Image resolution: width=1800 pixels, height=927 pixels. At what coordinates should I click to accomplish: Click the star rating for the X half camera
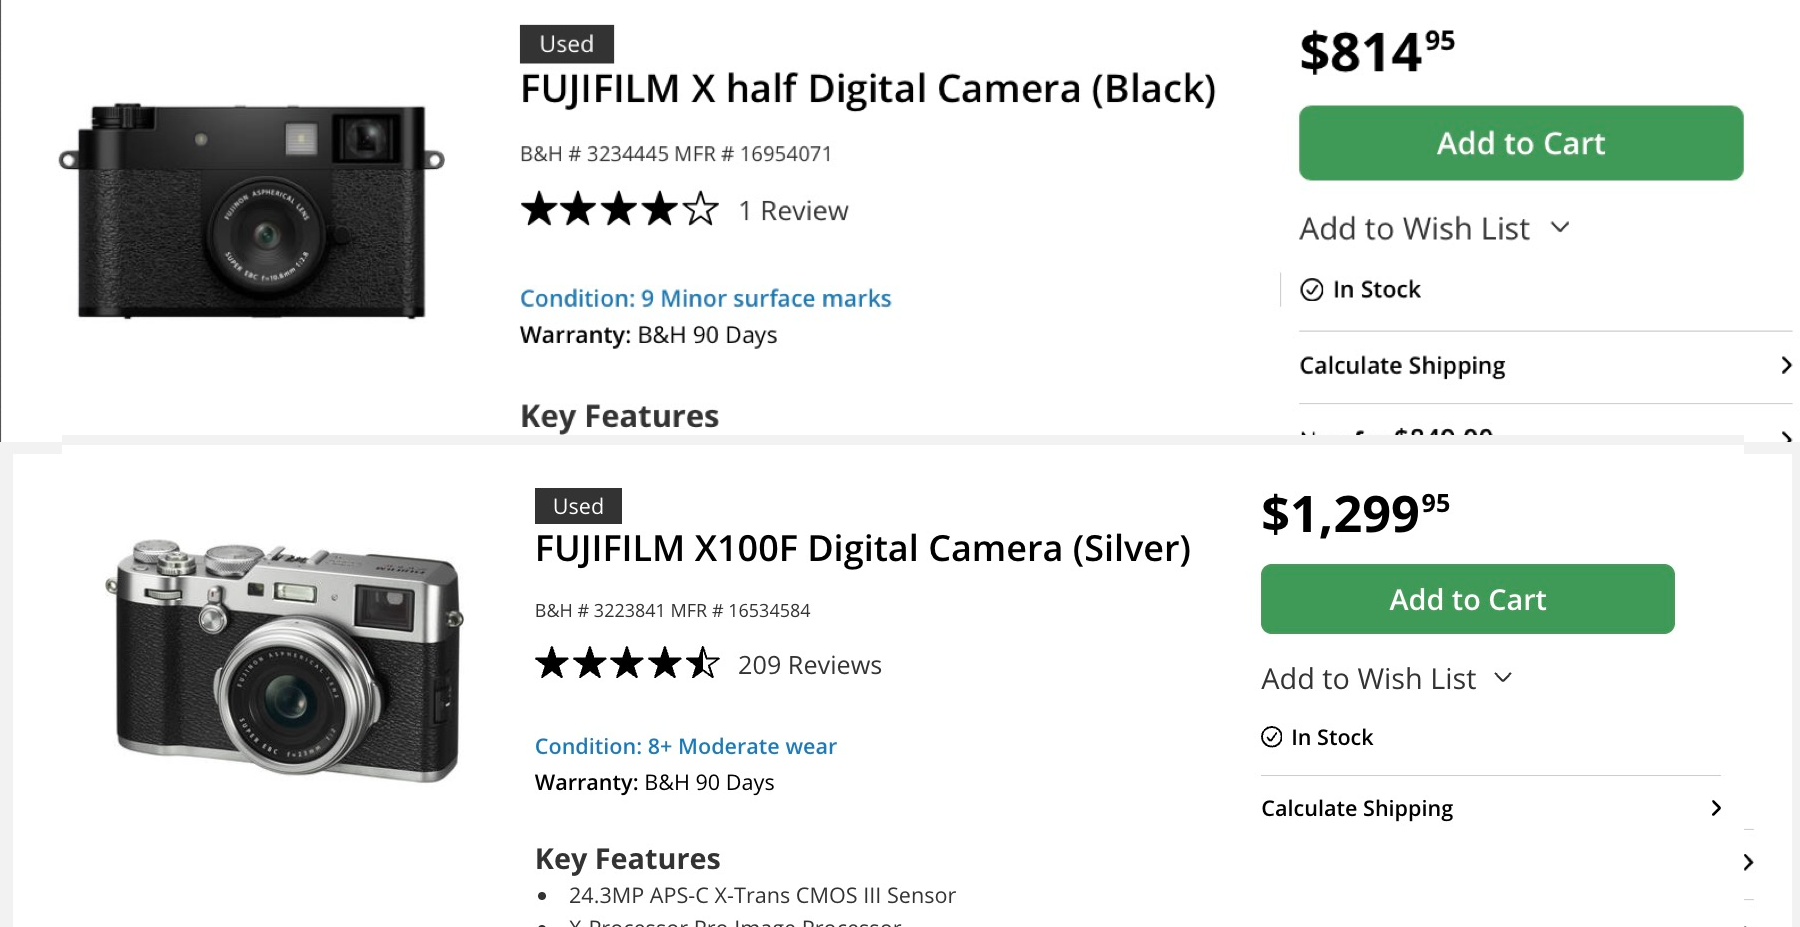click(617, 210)
